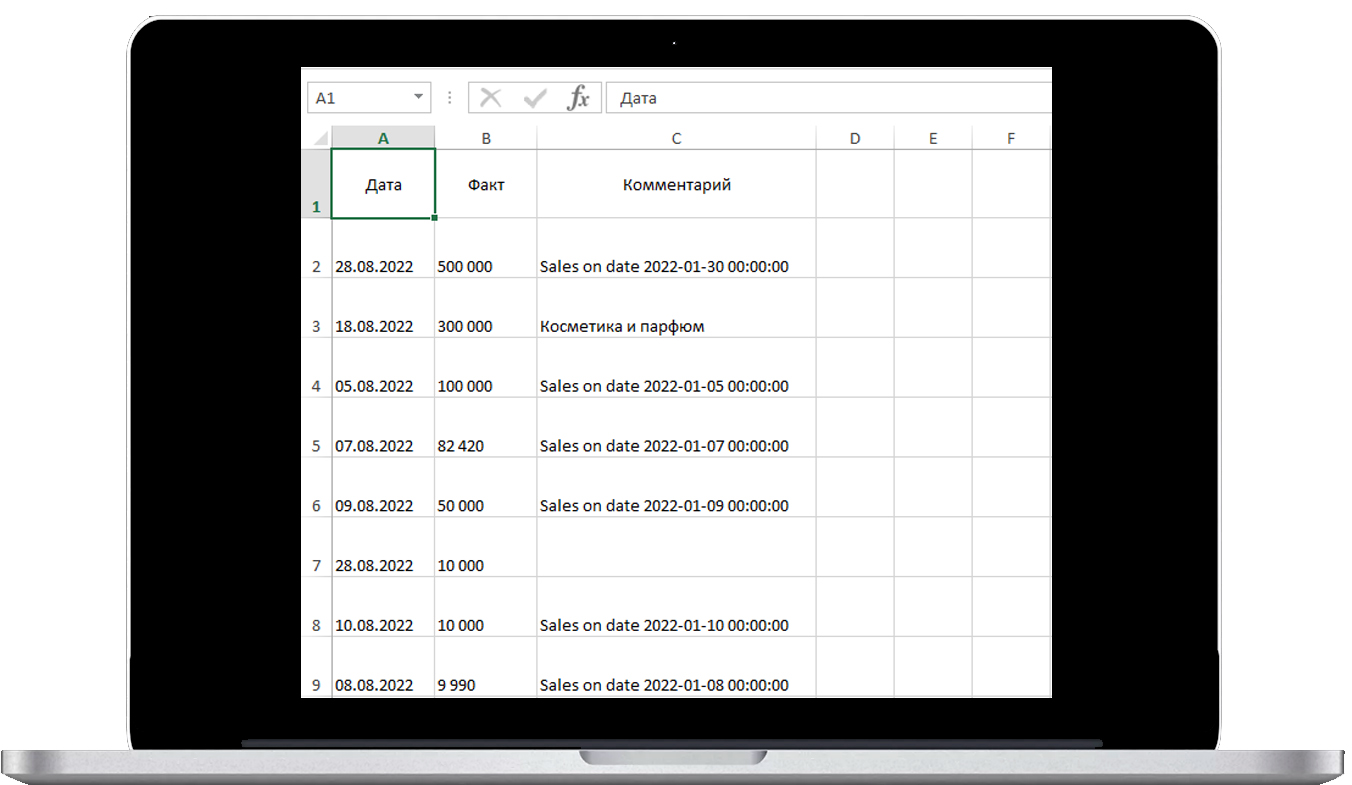Click the Select All corner triangle
The image size is (1352, 785).
point(319,138)
